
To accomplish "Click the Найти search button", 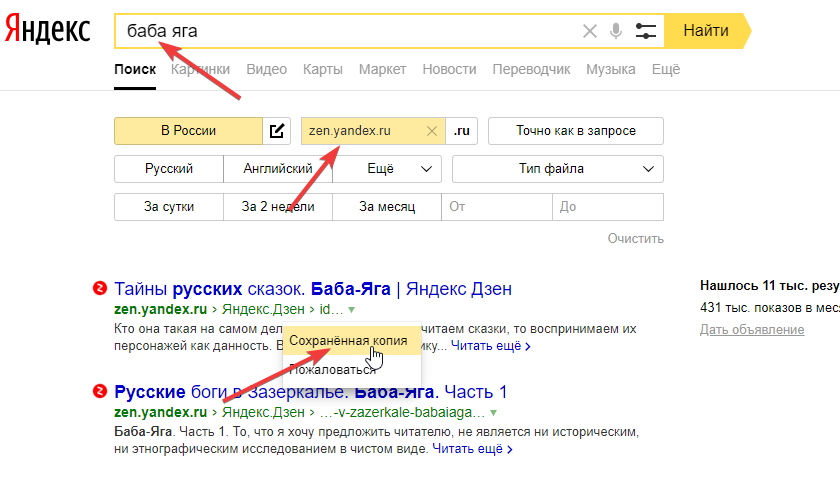I will pyautogui.click(x=706, y=31).
